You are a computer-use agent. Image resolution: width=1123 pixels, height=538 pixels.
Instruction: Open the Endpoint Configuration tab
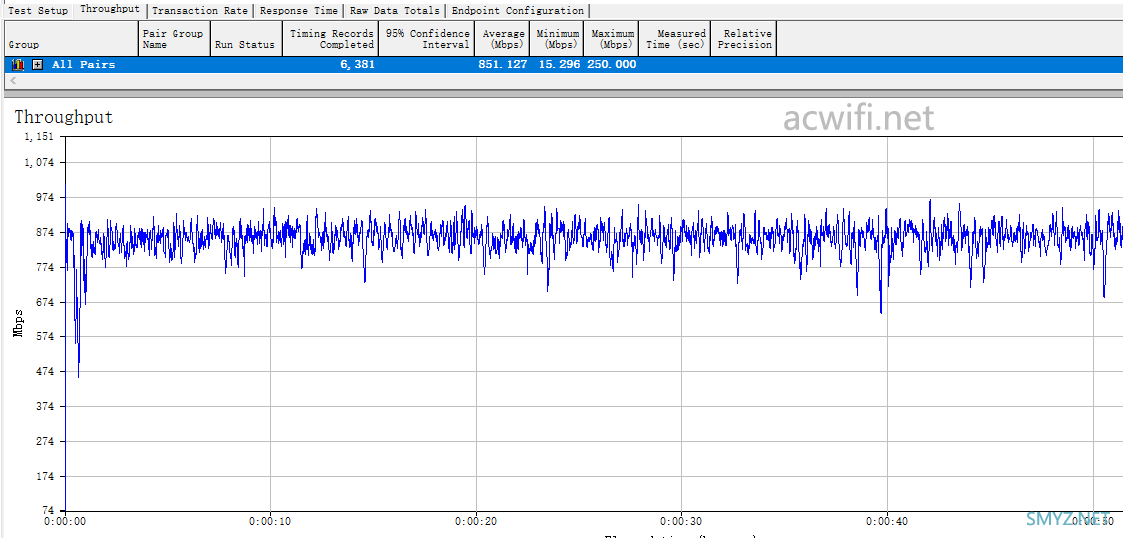click(517, 11)
